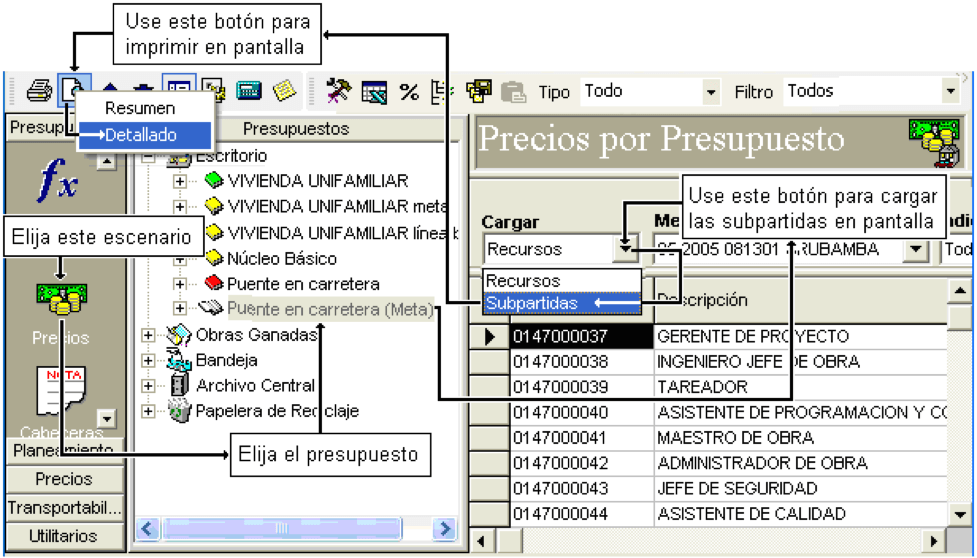Click the Utilitarios sidebar button
The height and width of the screenshot is (558, 977).
point(63,536)
